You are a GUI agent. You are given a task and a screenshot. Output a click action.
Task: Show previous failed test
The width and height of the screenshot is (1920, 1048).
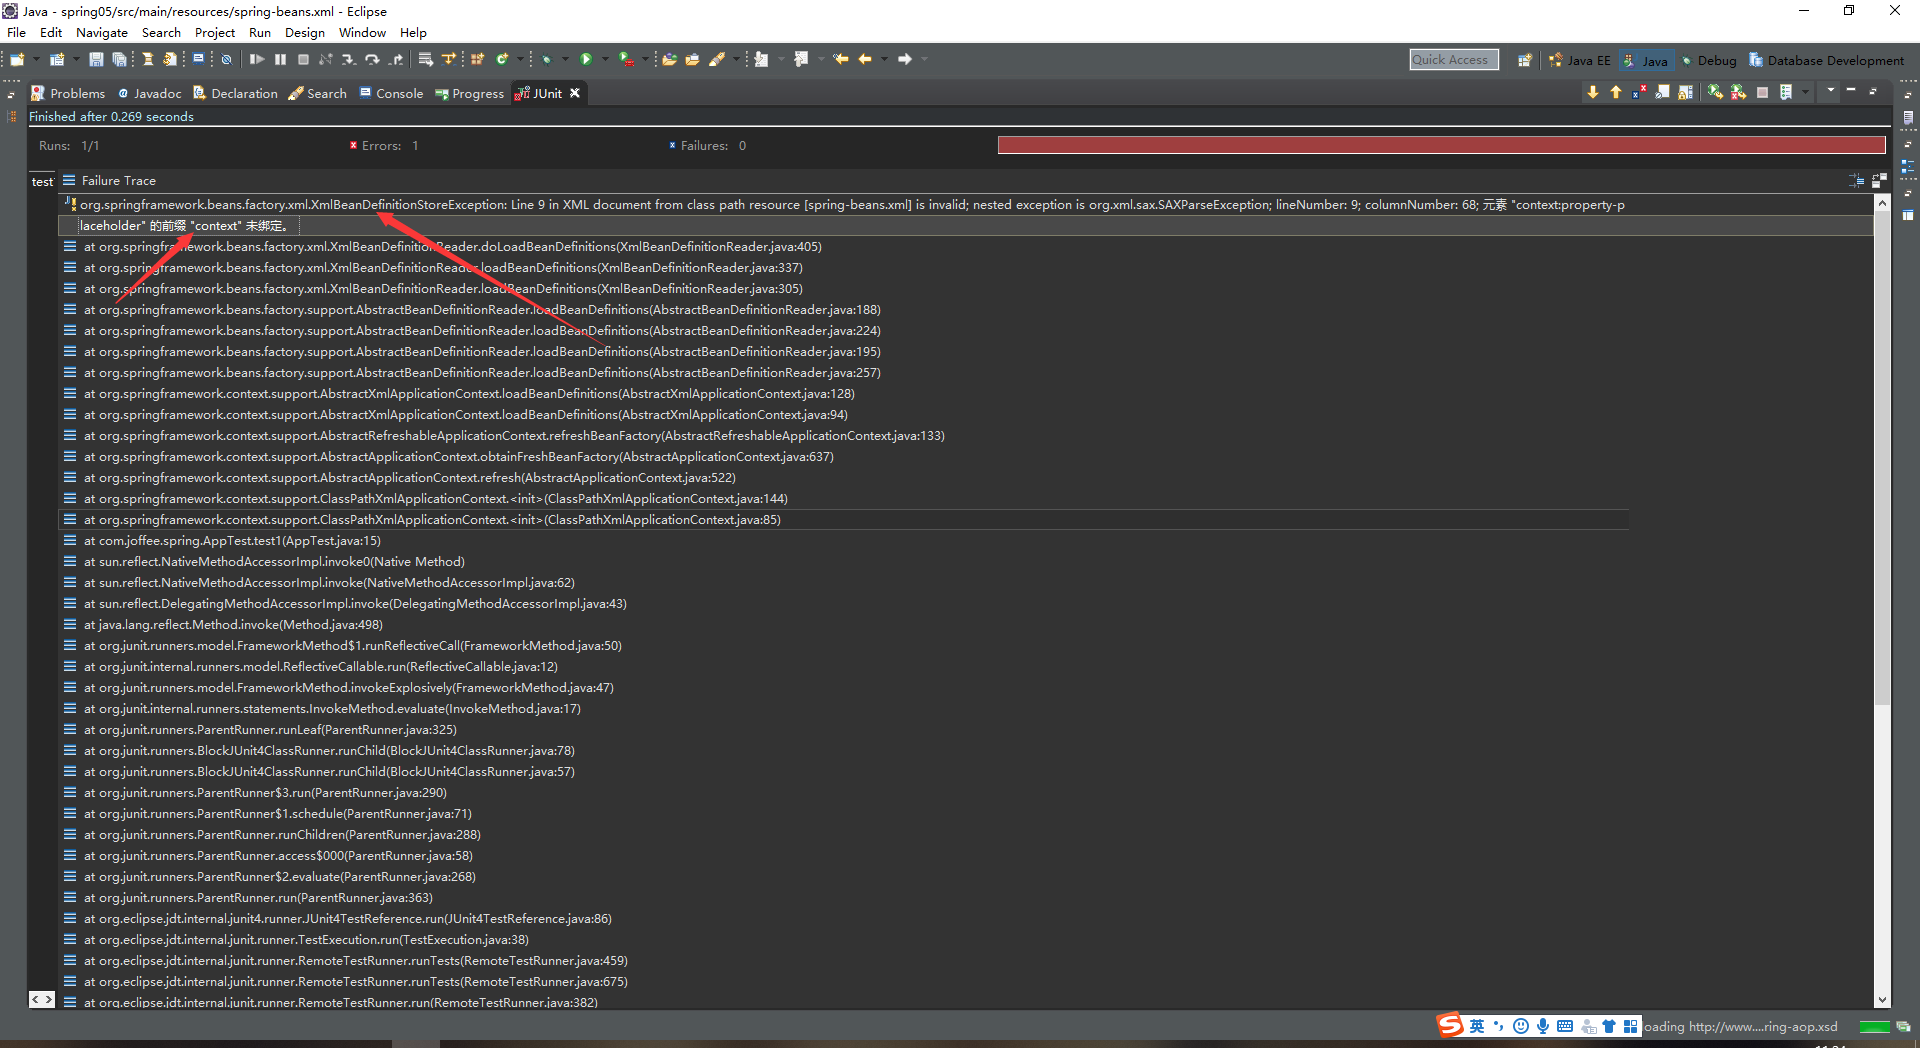point(1616,92)
